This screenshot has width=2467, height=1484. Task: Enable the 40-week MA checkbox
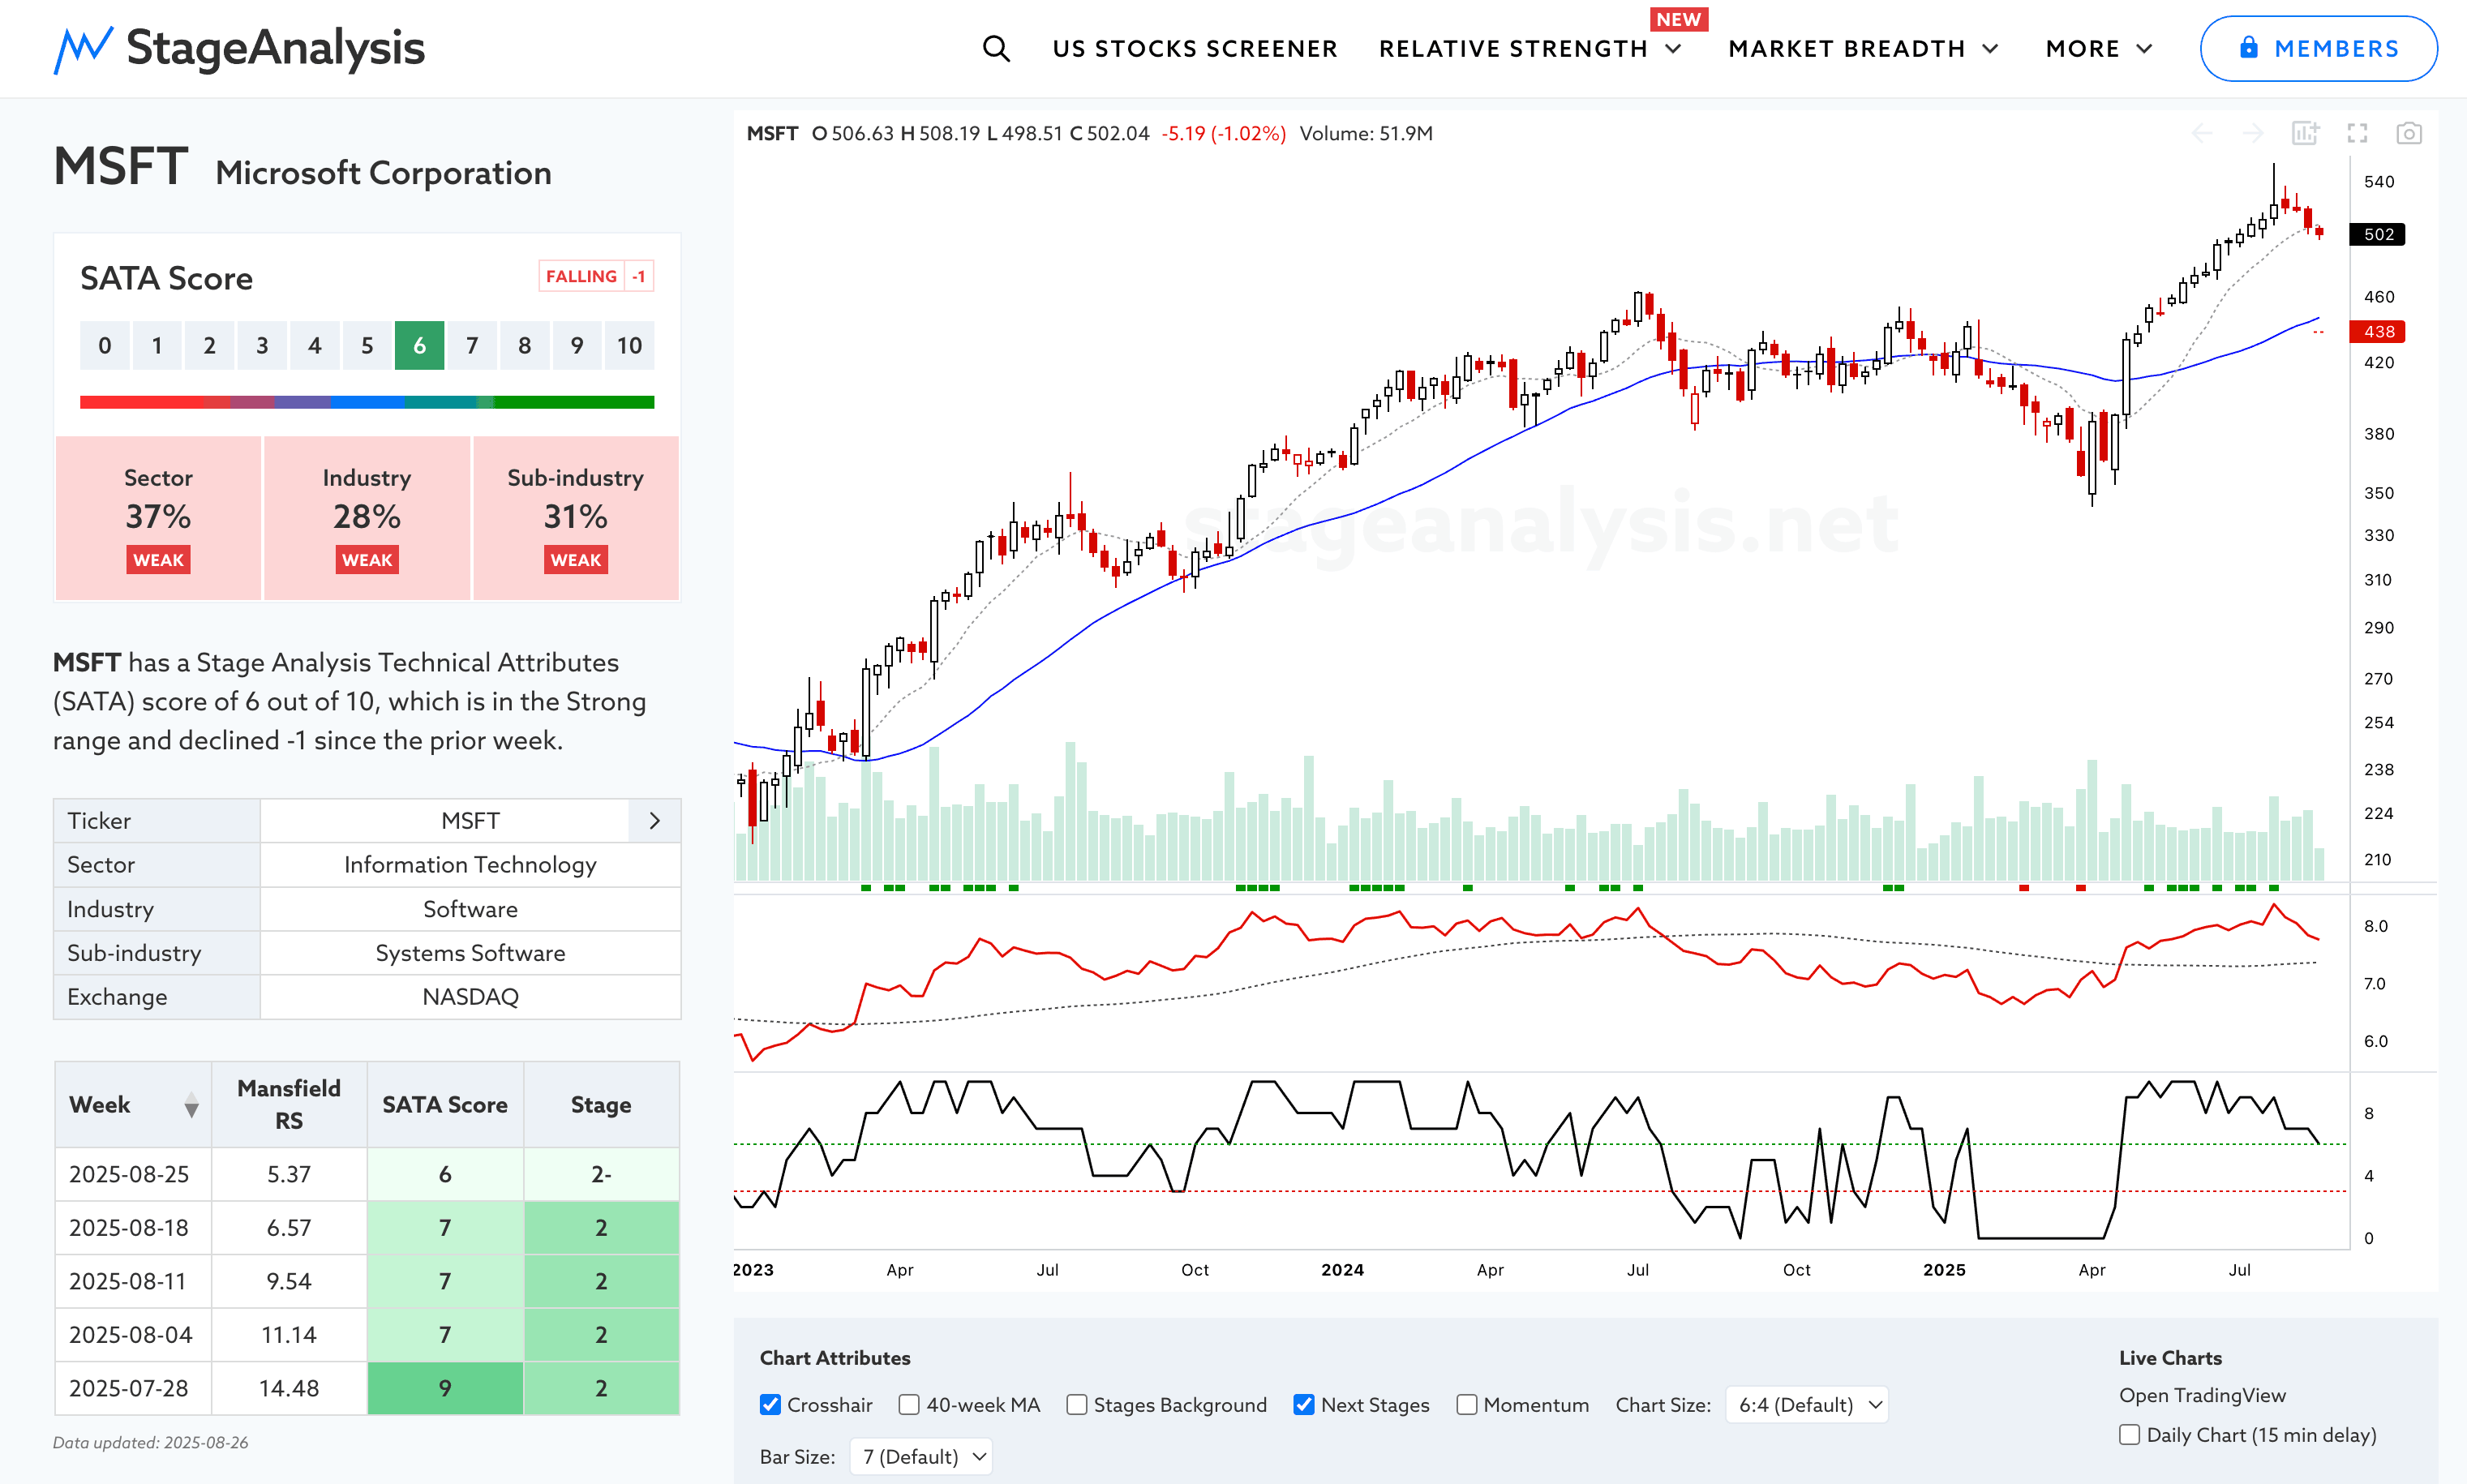tap(909, 1405)
